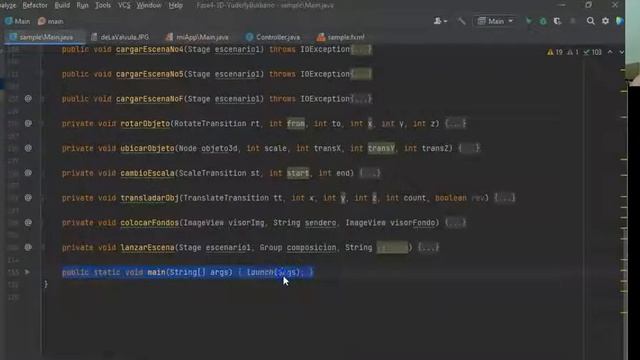Expand folded body of cambioEscala
This screenshot has width=640, height=360.
[x=370, y=173]
